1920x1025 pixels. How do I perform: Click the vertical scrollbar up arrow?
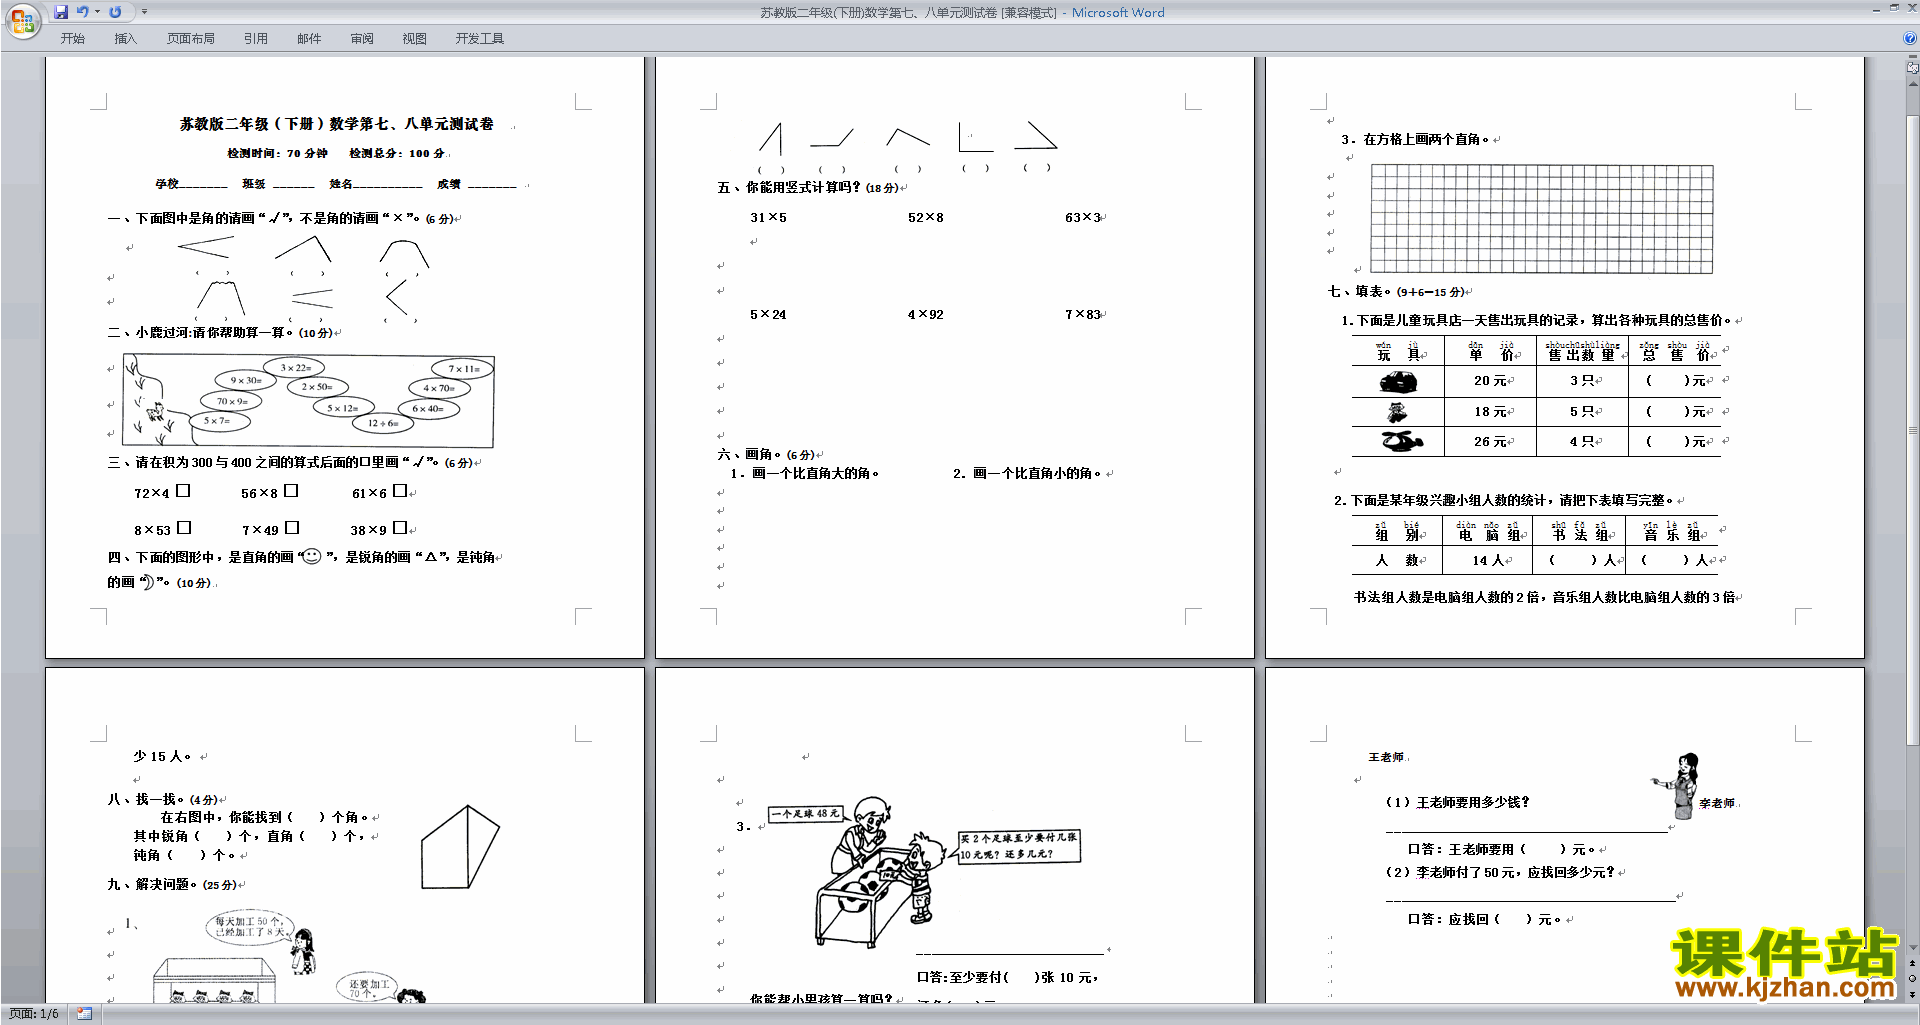click(x=1912, y=83)
